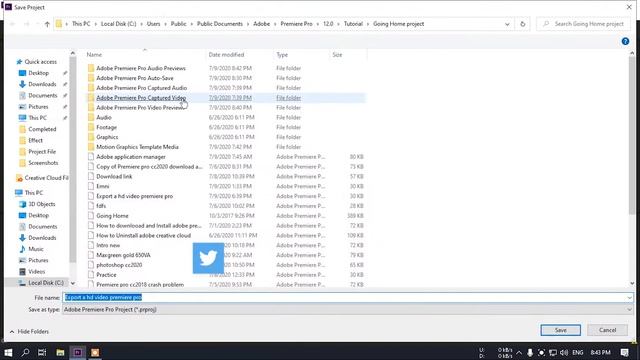Open taskbar search magnifier icon
This screenshot has width=640, height=360.
[25, 352]
